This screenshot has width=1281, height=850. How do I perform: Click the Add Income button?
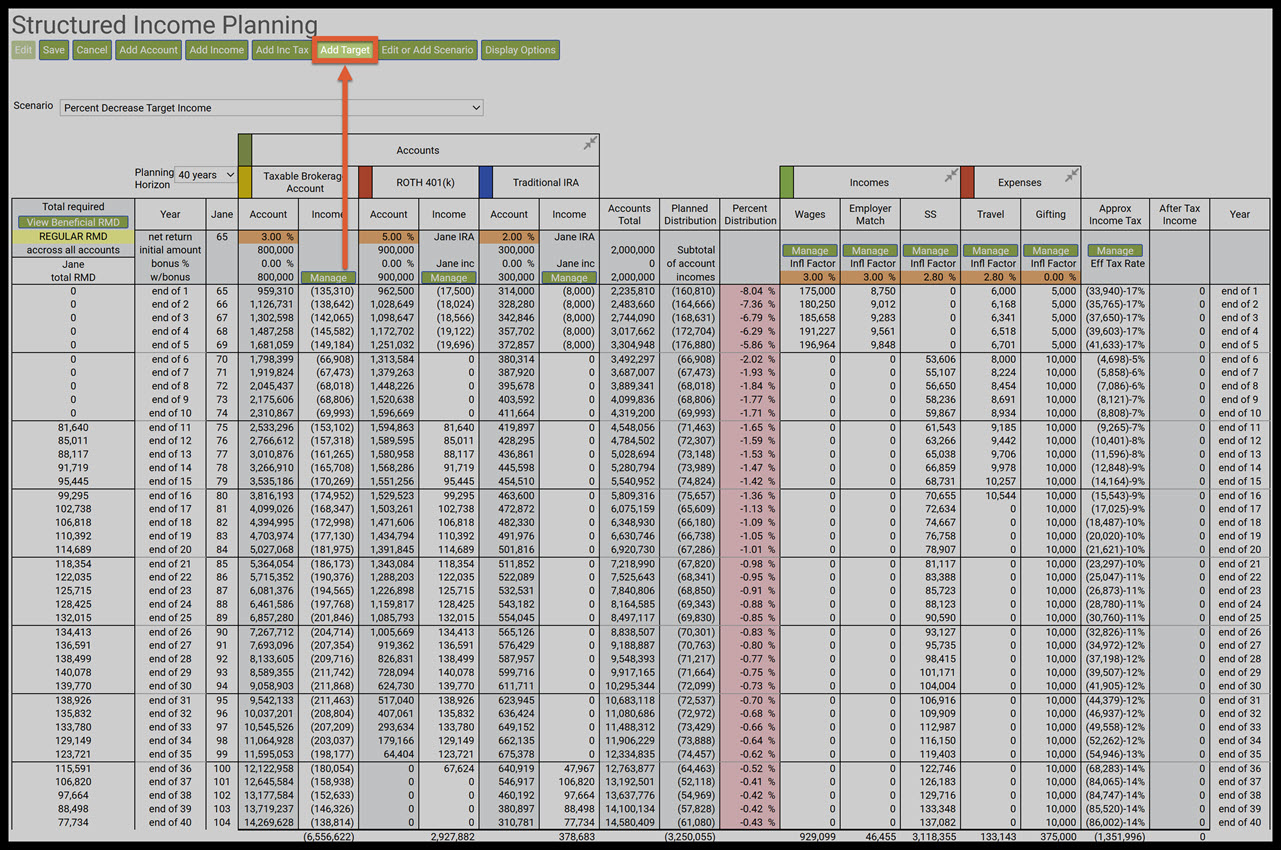point(217,50)
